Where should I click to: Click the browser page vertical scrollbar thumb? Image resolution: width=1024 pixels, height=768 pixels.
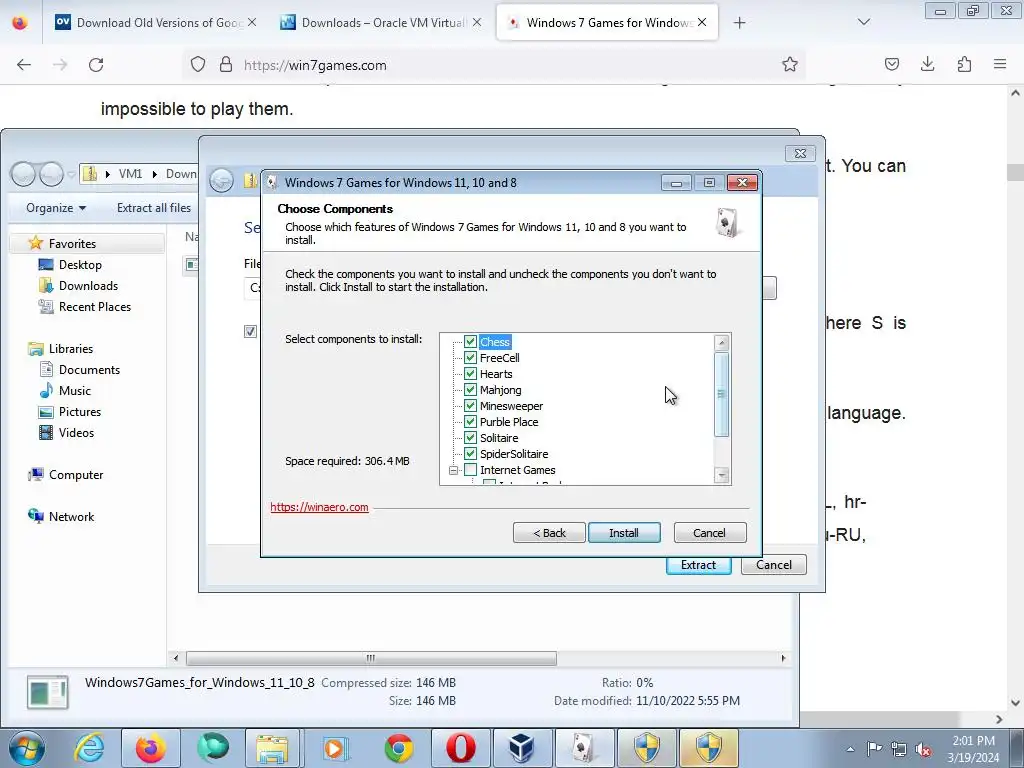[x=1015, y=172]
